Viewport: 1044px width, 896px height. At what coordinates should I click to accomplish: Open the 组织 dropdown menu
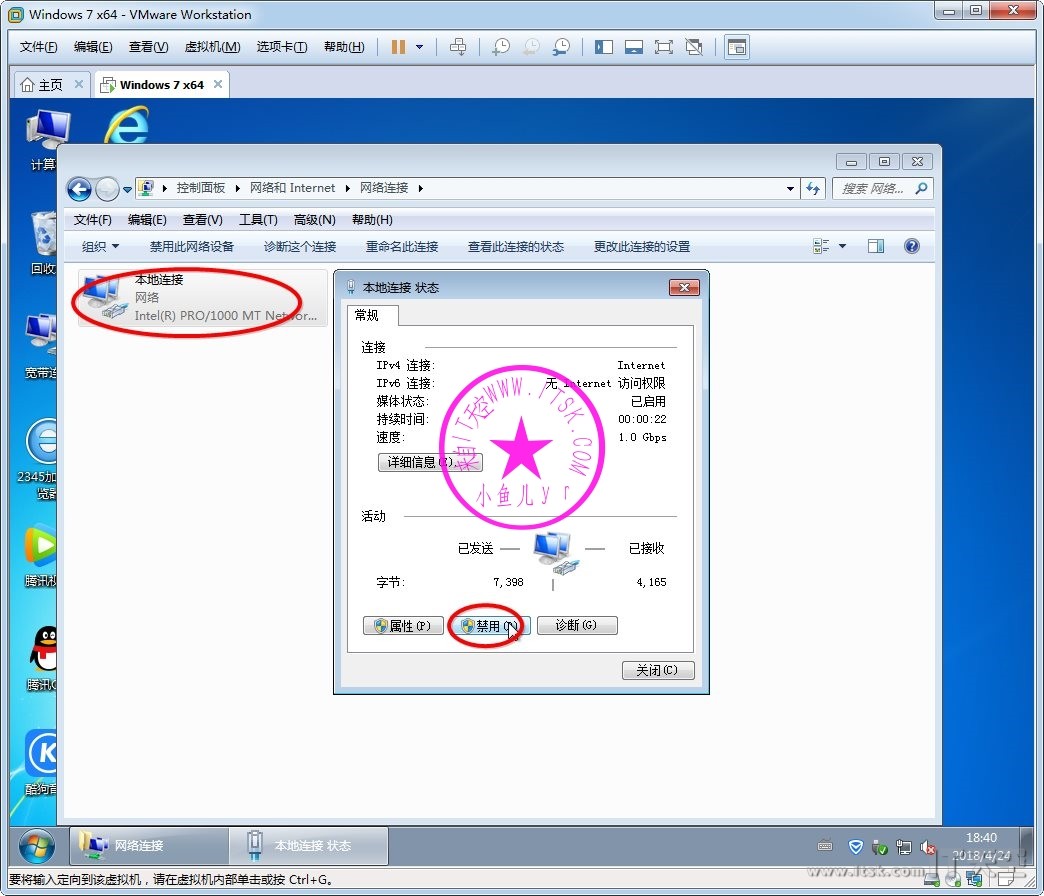[x=100, y=246]
